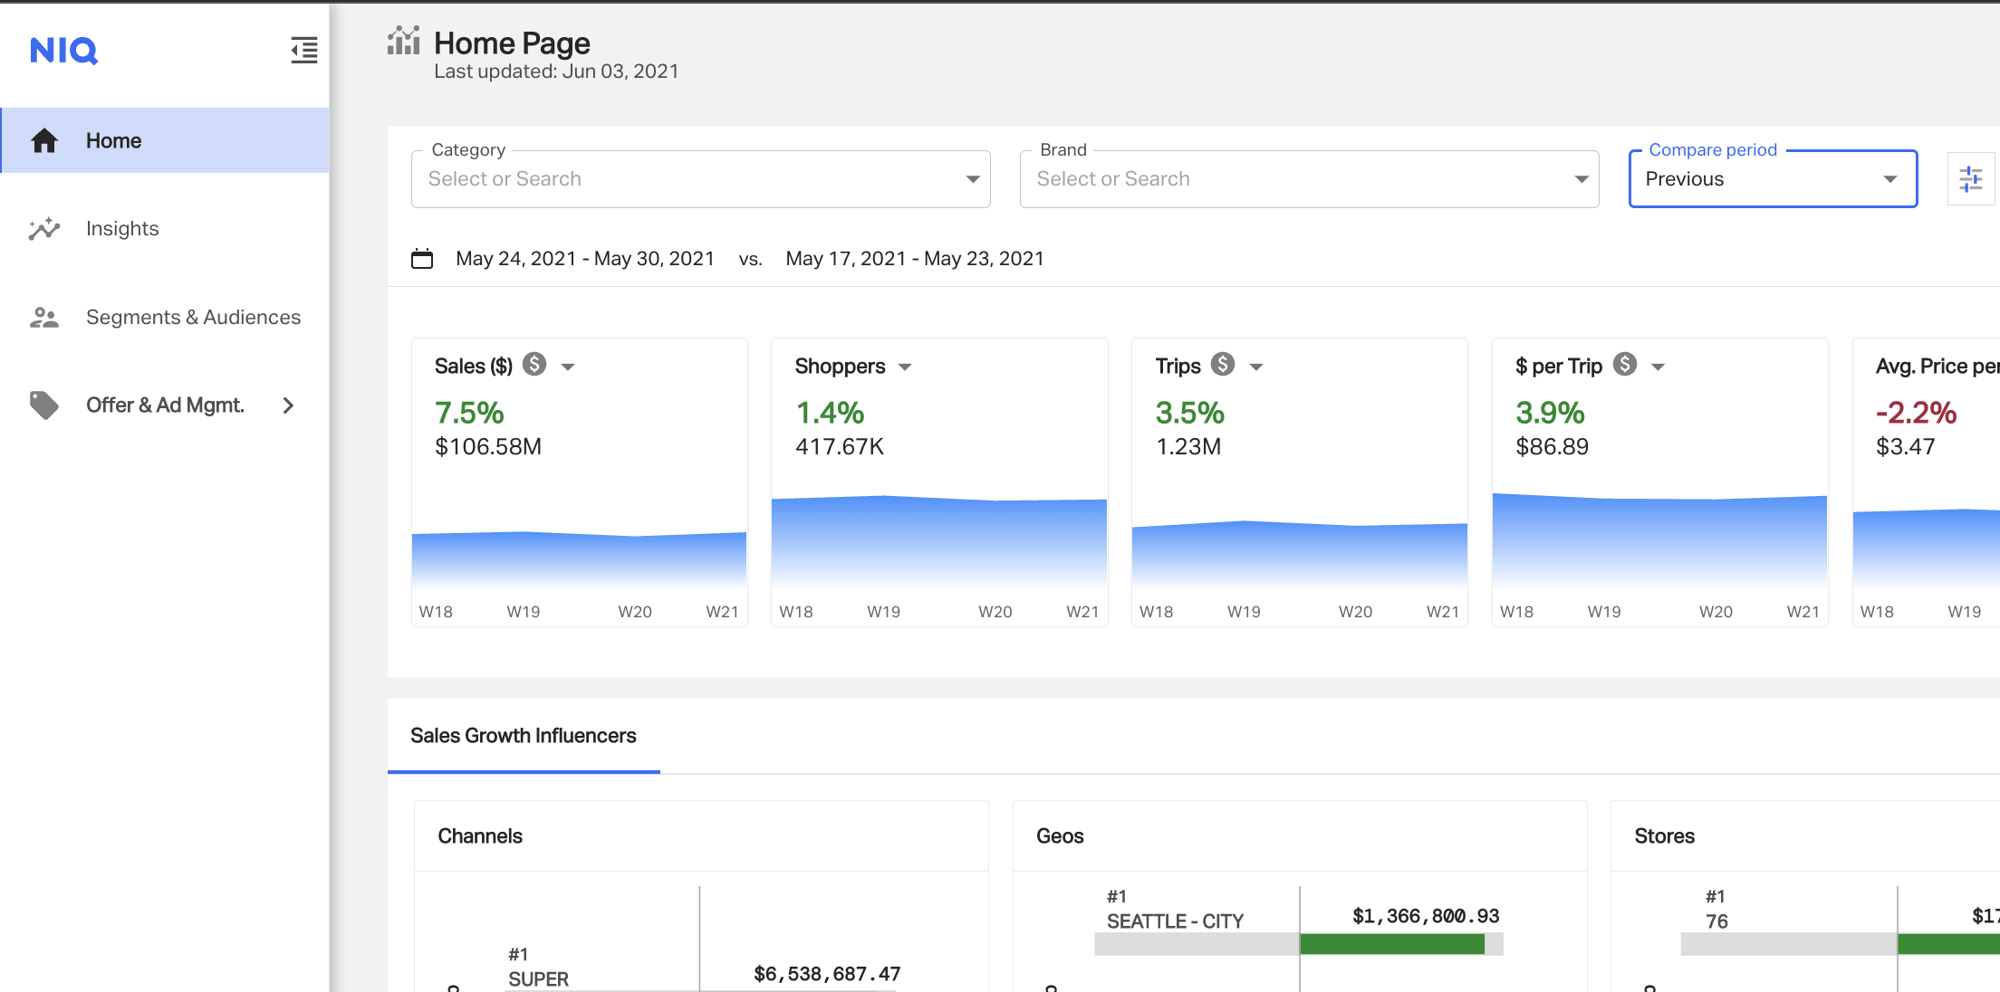Open the Shoppers metric dropdown arrow
The height and width of the screenshot is (992, 2000).
(x=905, y=366)
